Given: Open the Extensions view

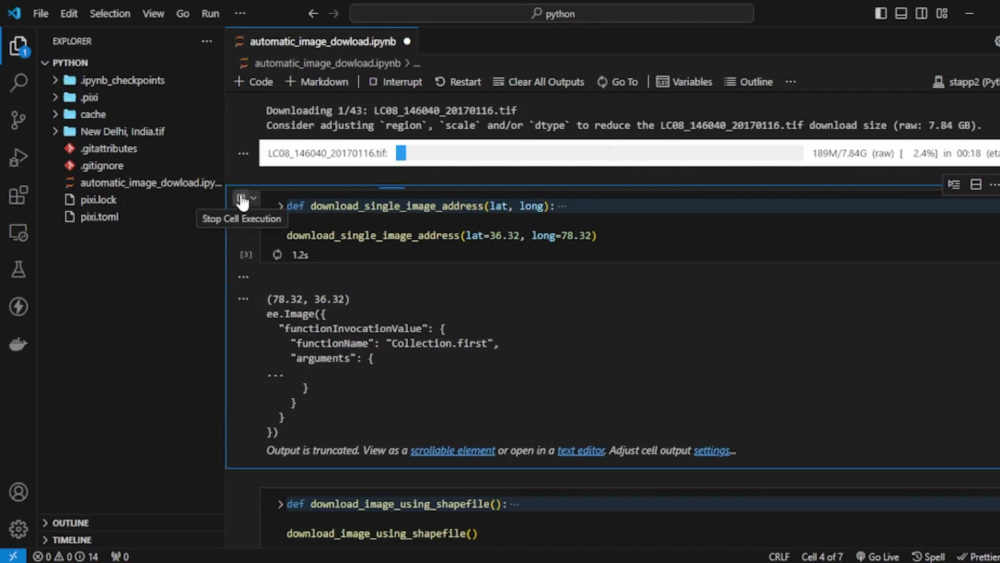Looking at the screenshot, I should (x=18, y=195).
